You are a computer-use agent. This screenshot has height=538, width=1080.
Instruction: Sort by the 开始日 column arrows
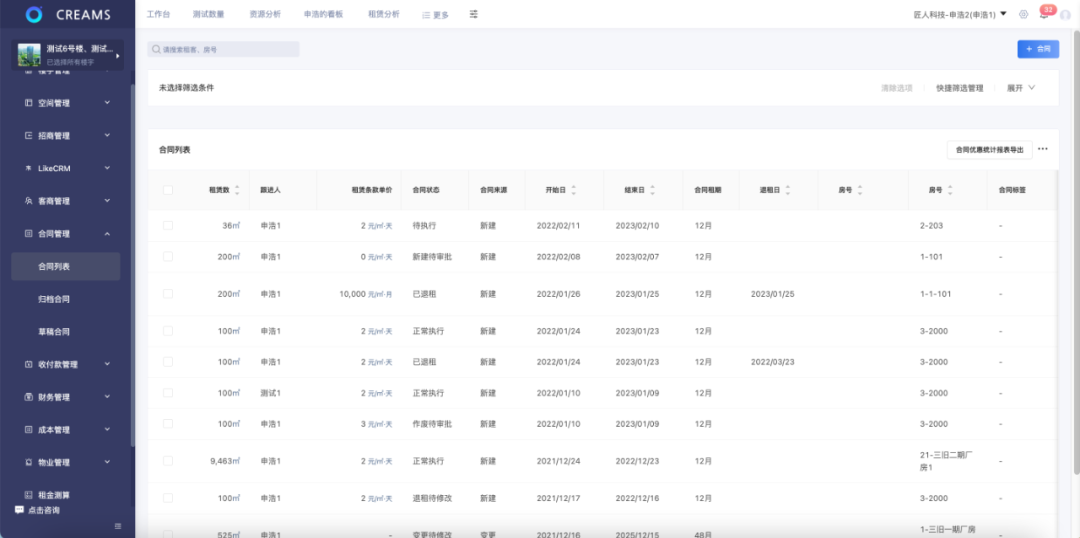click(x=574, y=189)
